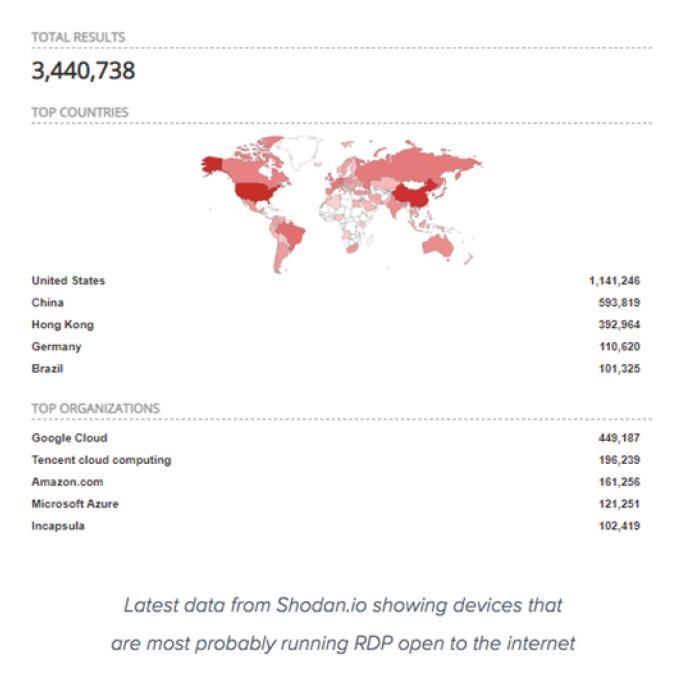Click China on the world map
Viewport: 700px width, 700px height.
pos(412,196)
